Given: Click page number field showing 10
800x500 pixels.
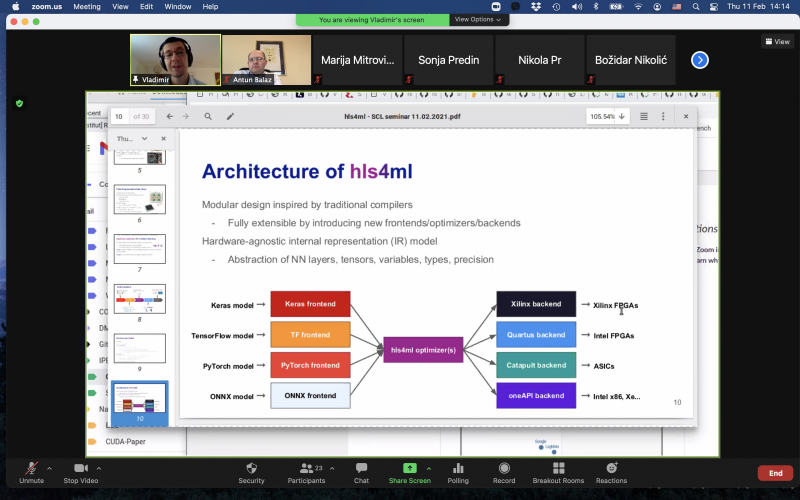Looking at the screenshot, I should point(119,116).
